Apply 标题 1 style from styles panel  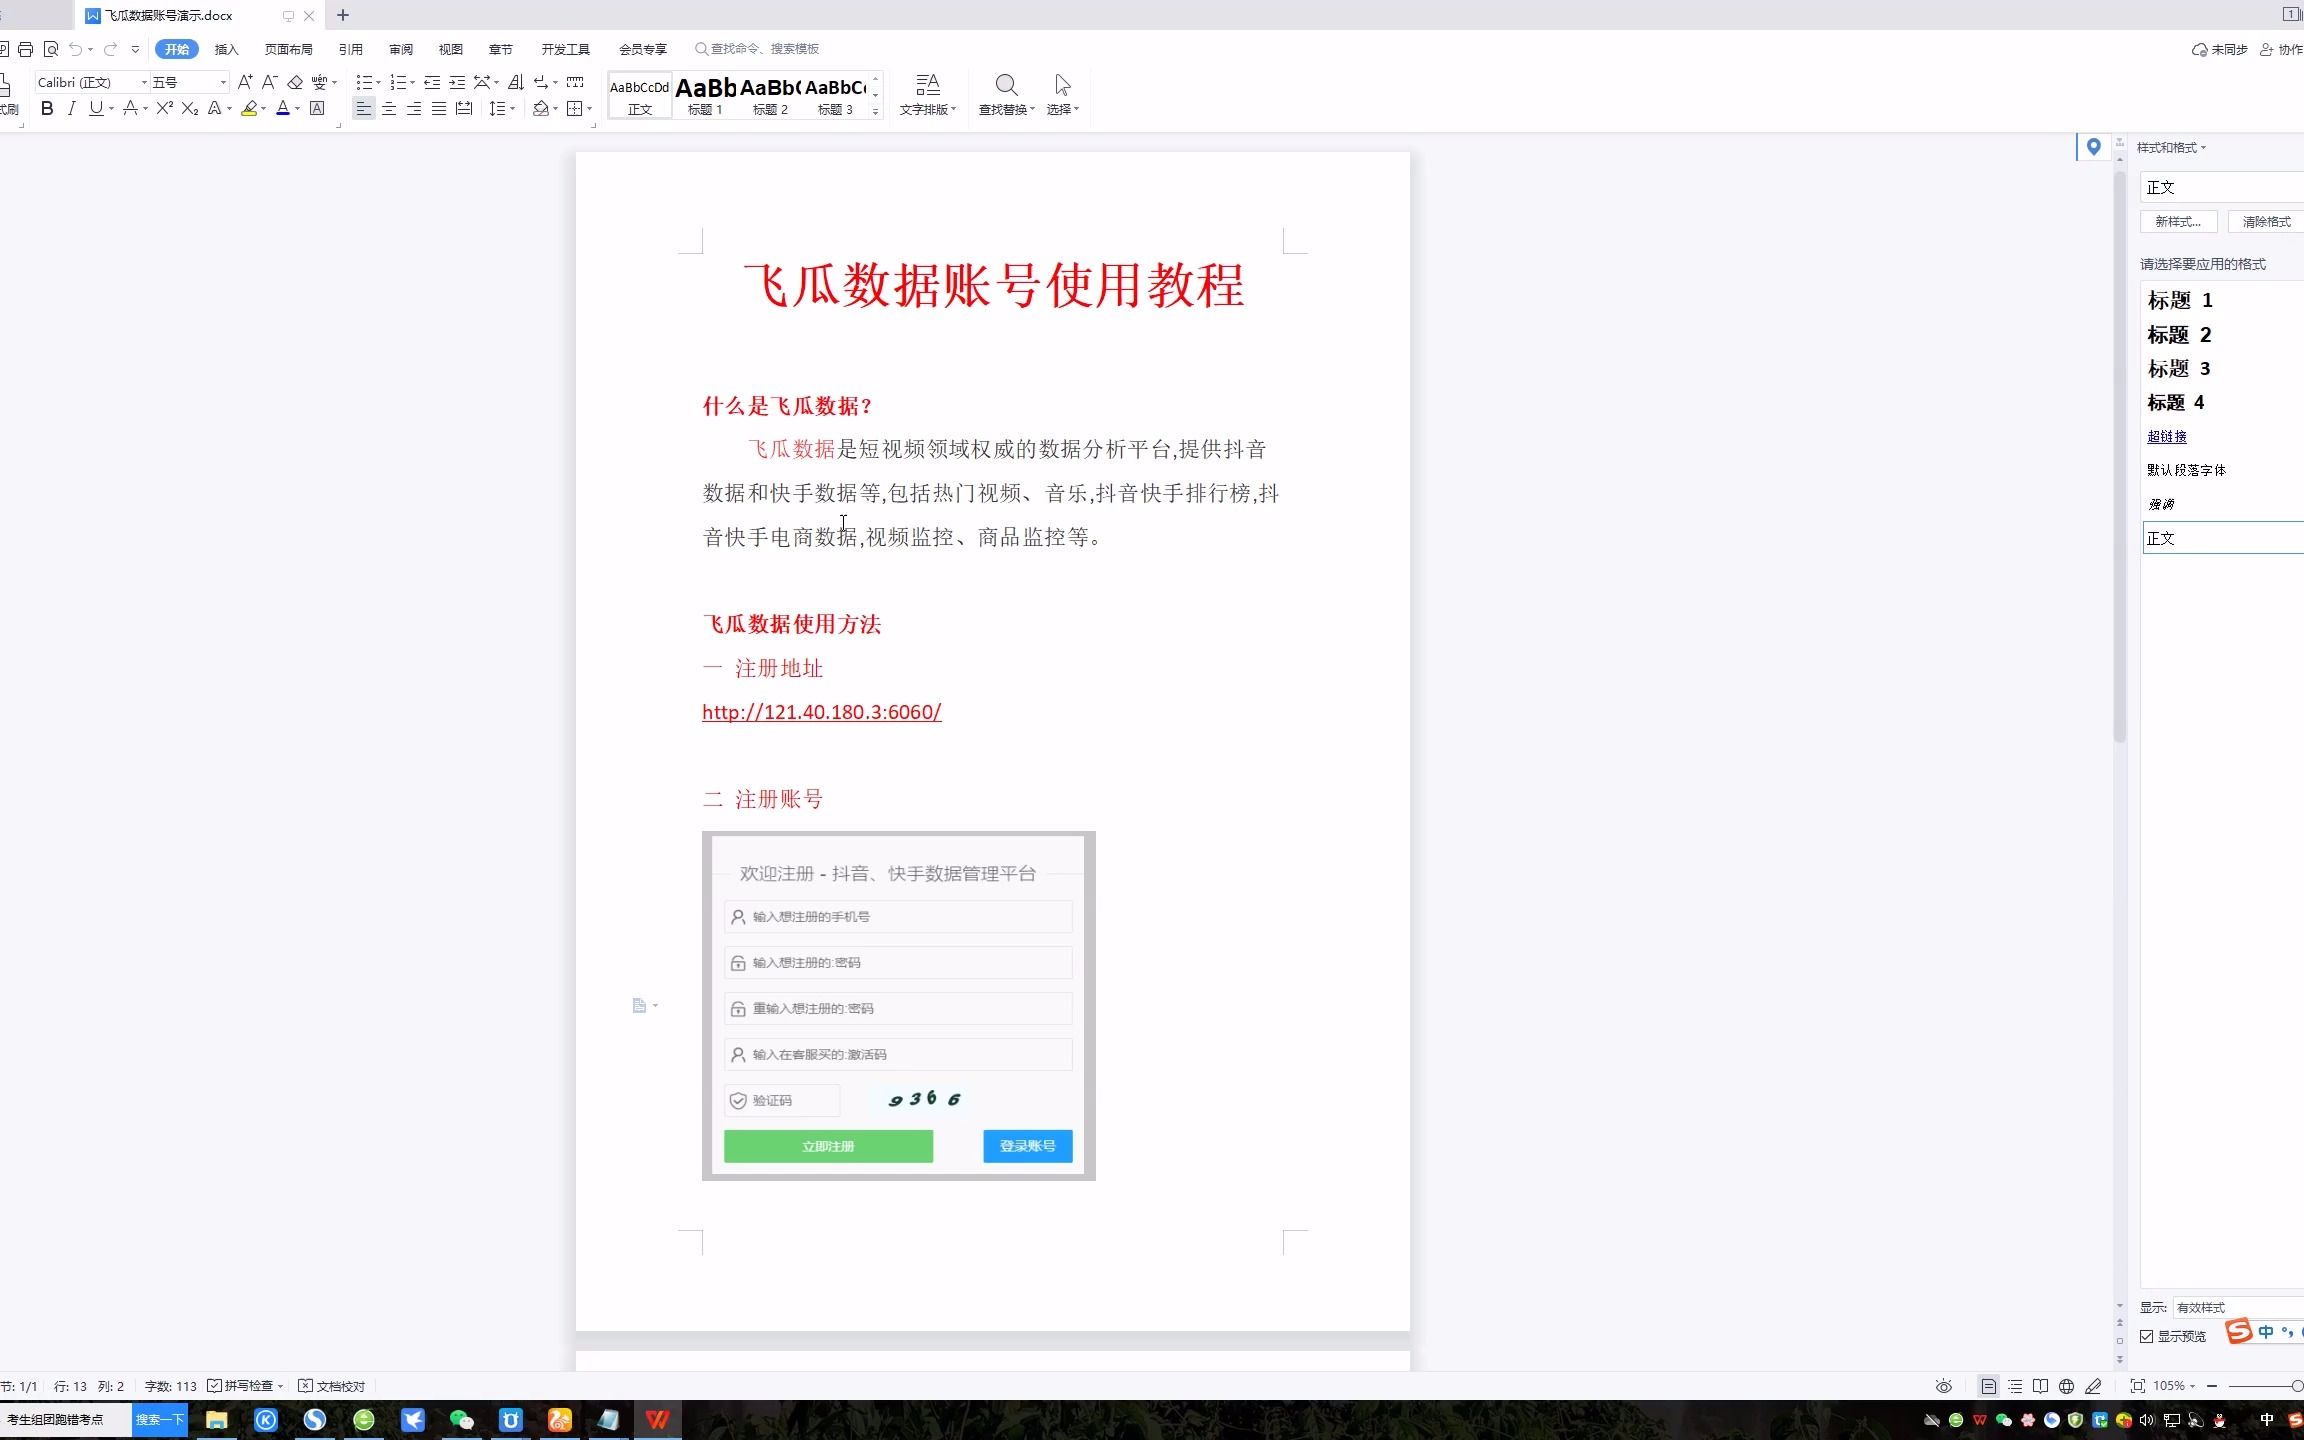2180,300
